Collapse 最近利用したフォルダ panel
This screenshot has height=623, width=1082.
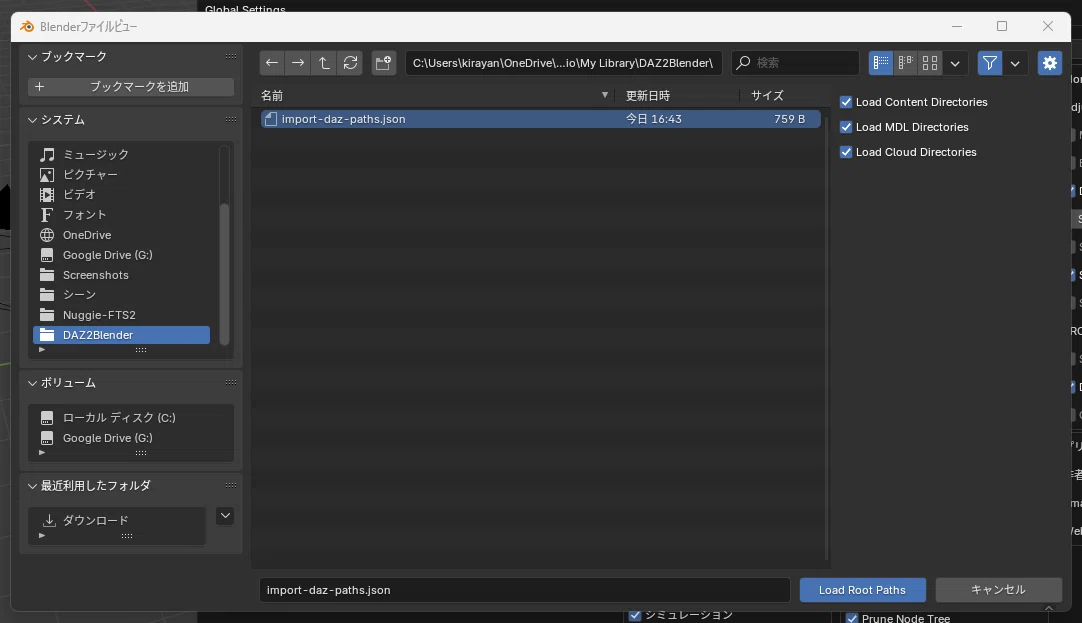32,486
